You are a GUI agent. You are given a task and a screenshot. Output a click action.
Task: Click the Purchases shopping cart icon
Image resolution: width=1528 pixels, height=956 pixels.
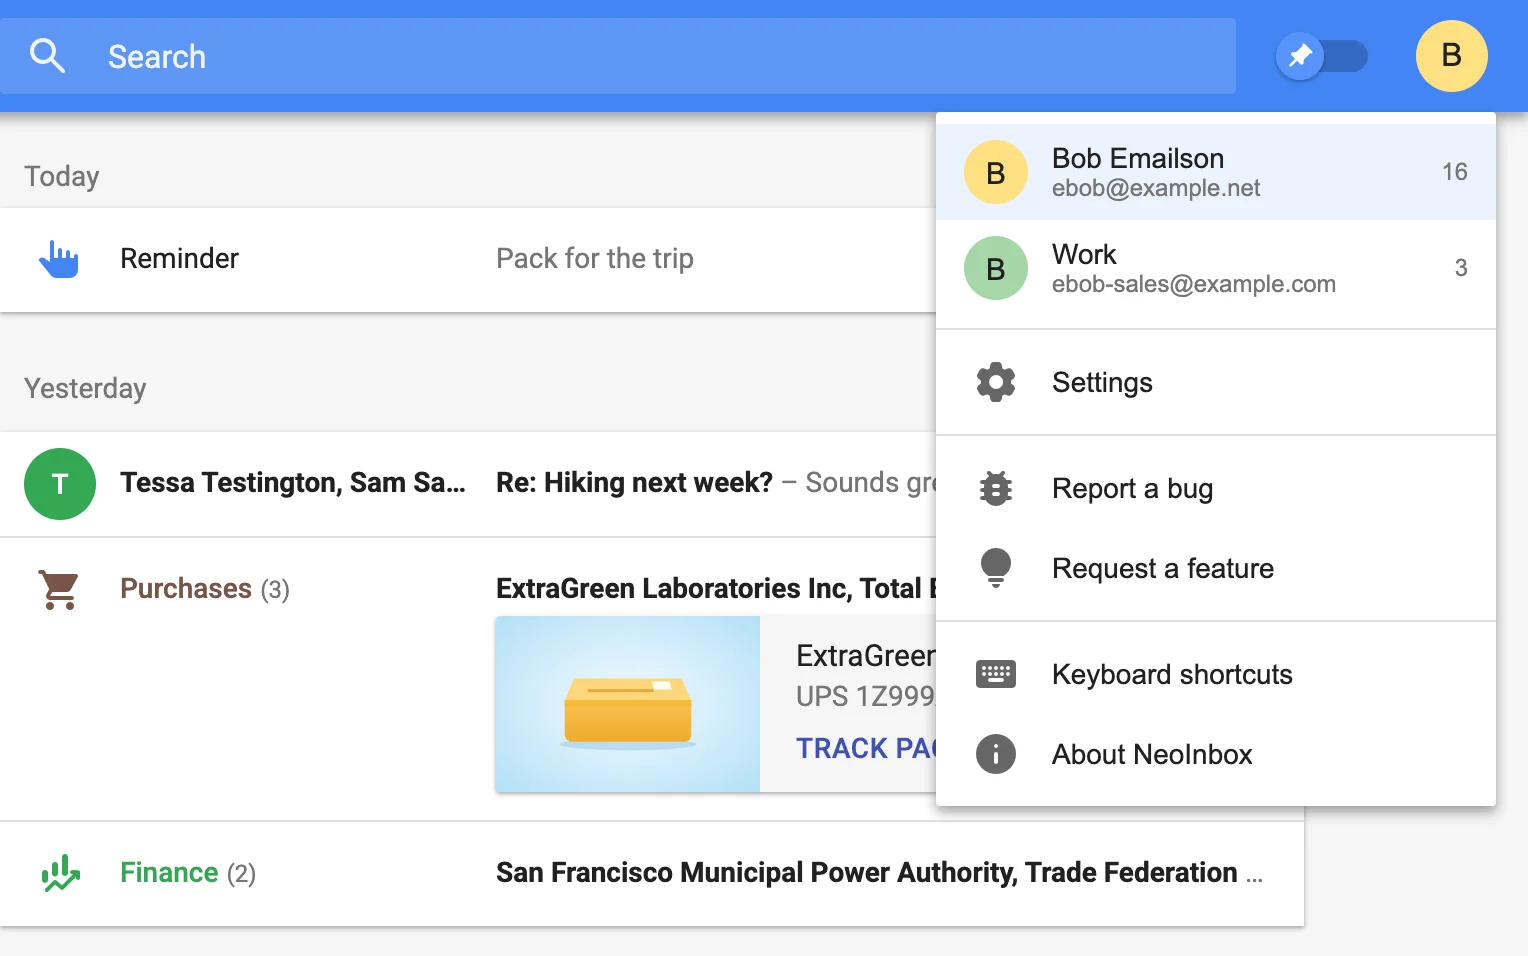pos(59,589)
